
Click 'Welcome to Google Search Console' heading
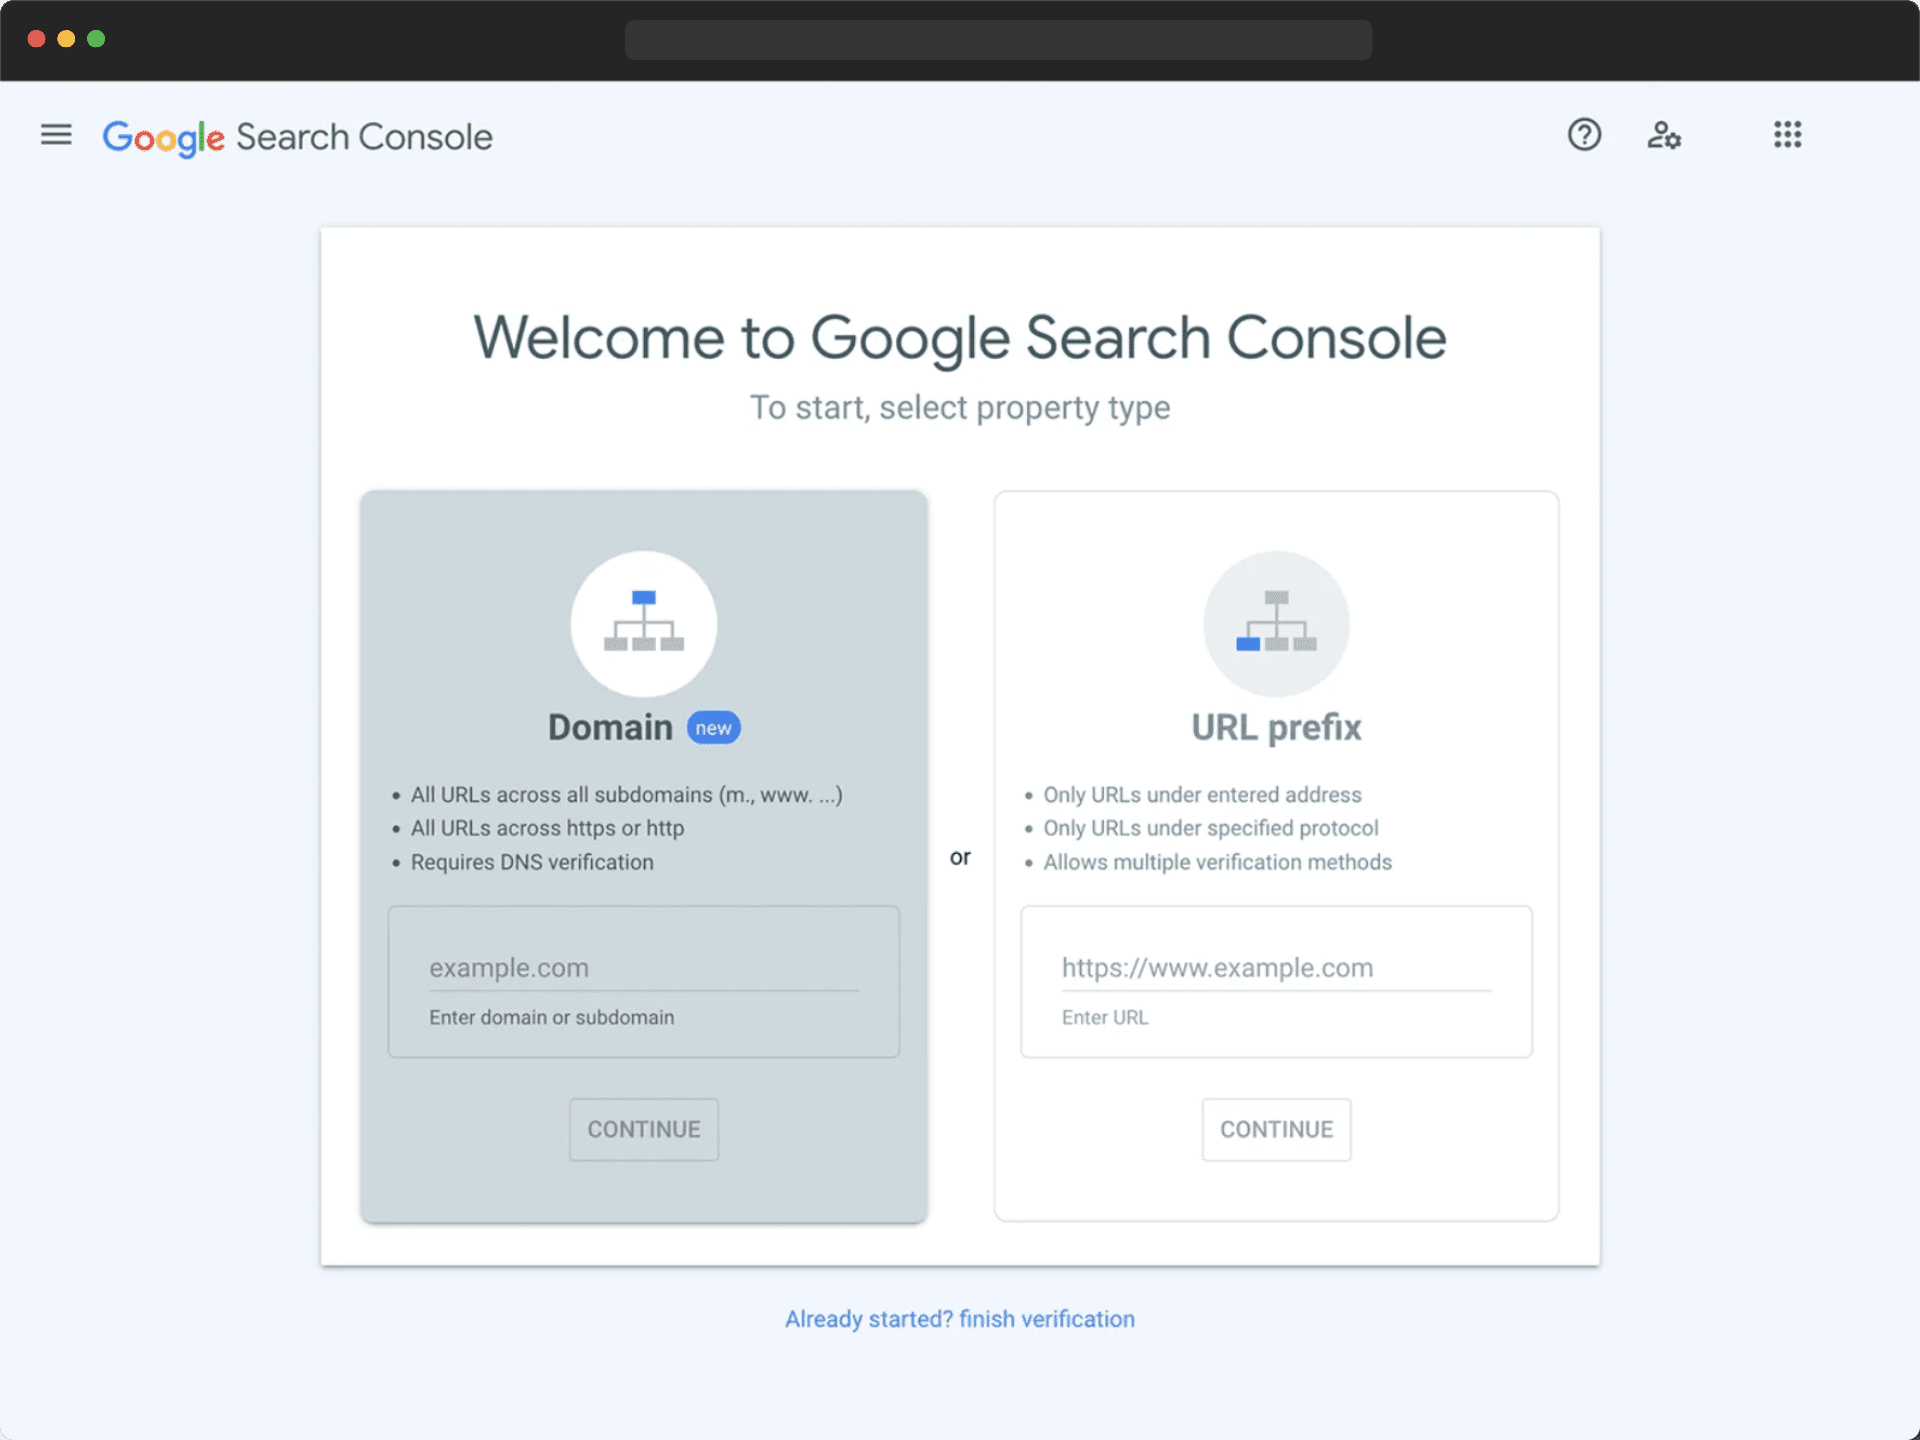pyautogui.click(x=960, y=338)
